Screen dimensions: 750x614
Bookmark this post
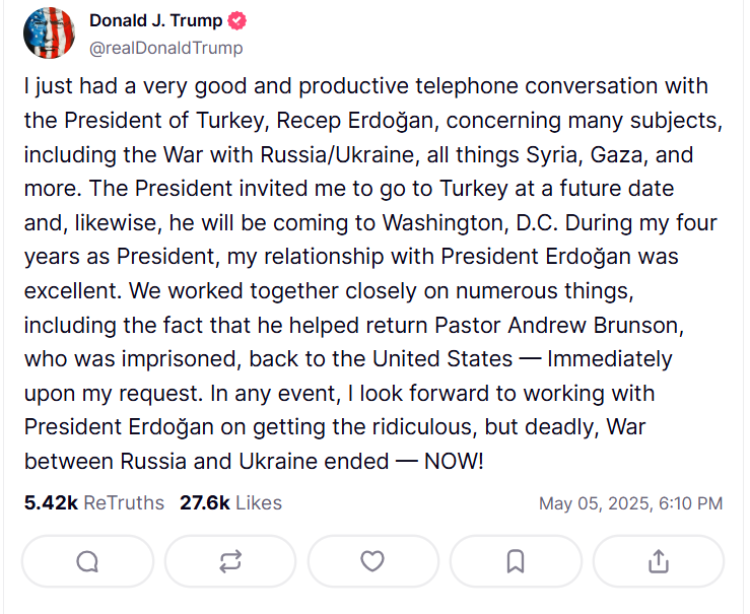515,561
